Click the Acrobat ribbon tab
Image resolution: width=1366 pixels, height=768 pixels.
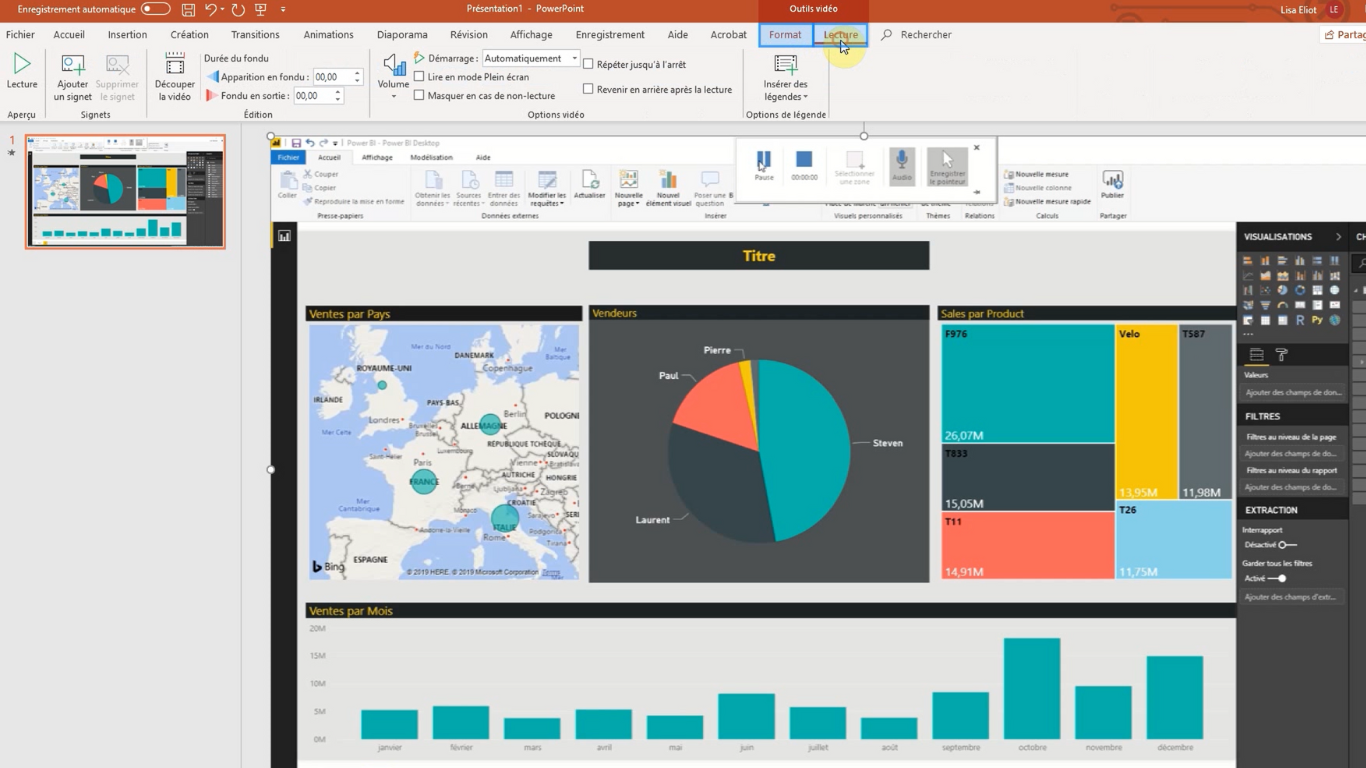click(x=728, y=35)
